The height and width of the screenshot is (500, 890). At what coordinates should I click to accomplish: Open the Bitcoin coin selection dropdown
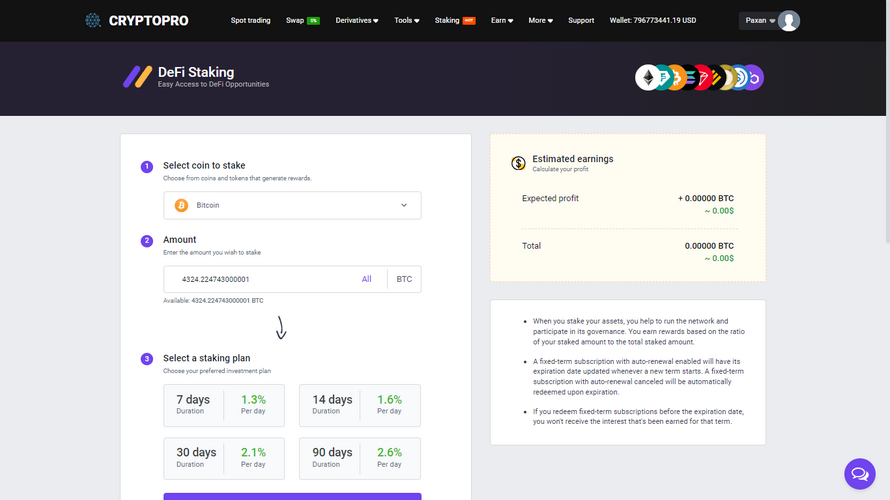292,205
